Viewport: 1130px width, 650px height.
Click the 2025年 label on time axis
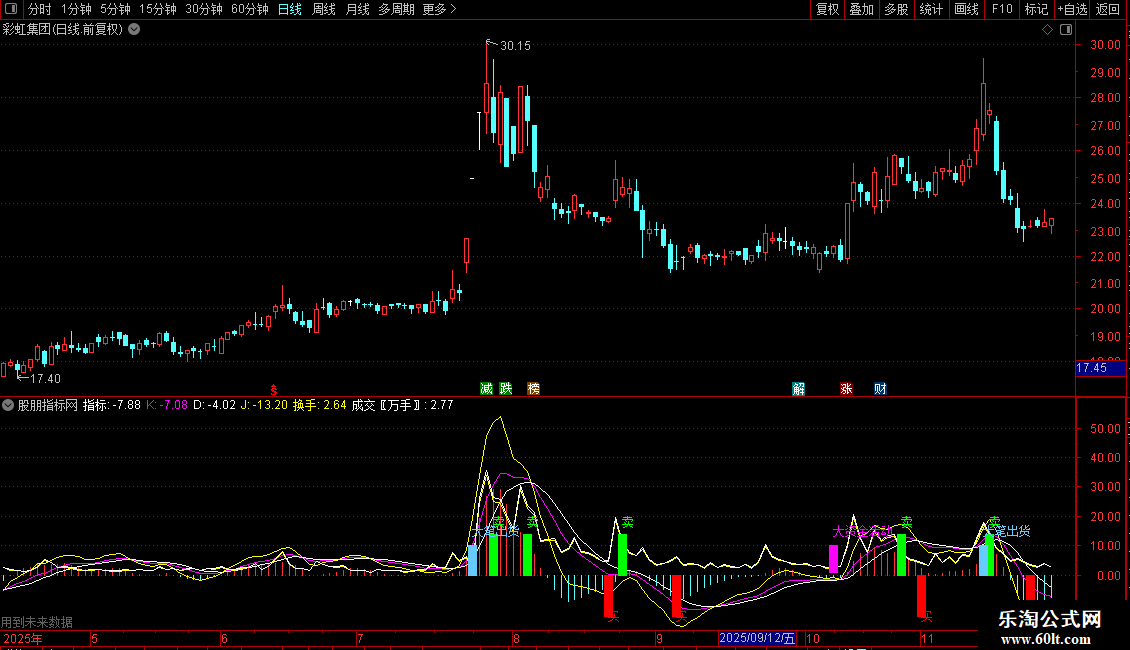coord(22,638)
